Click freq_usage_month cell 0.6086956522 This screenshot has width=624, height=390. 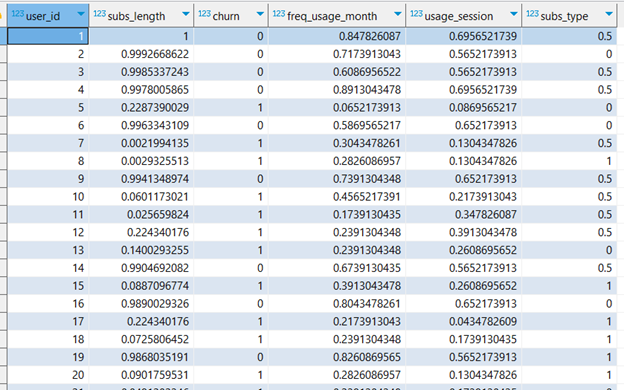(337, 72)
